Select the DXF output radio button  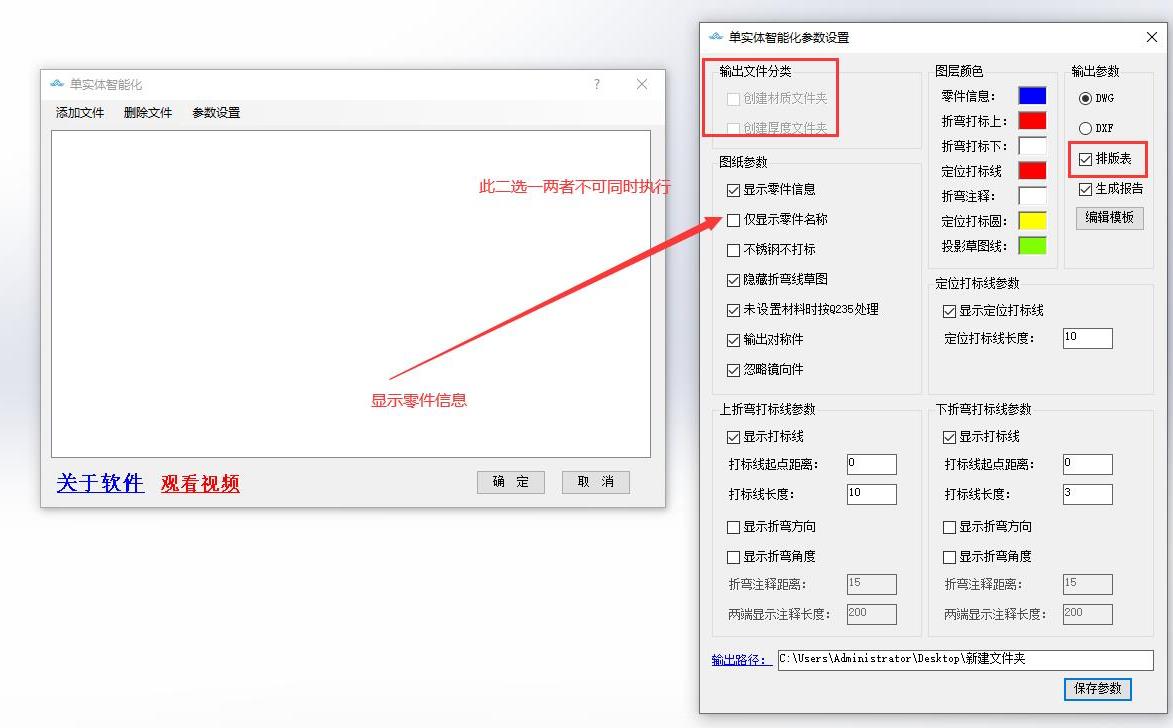click(x=1085, y=128)
